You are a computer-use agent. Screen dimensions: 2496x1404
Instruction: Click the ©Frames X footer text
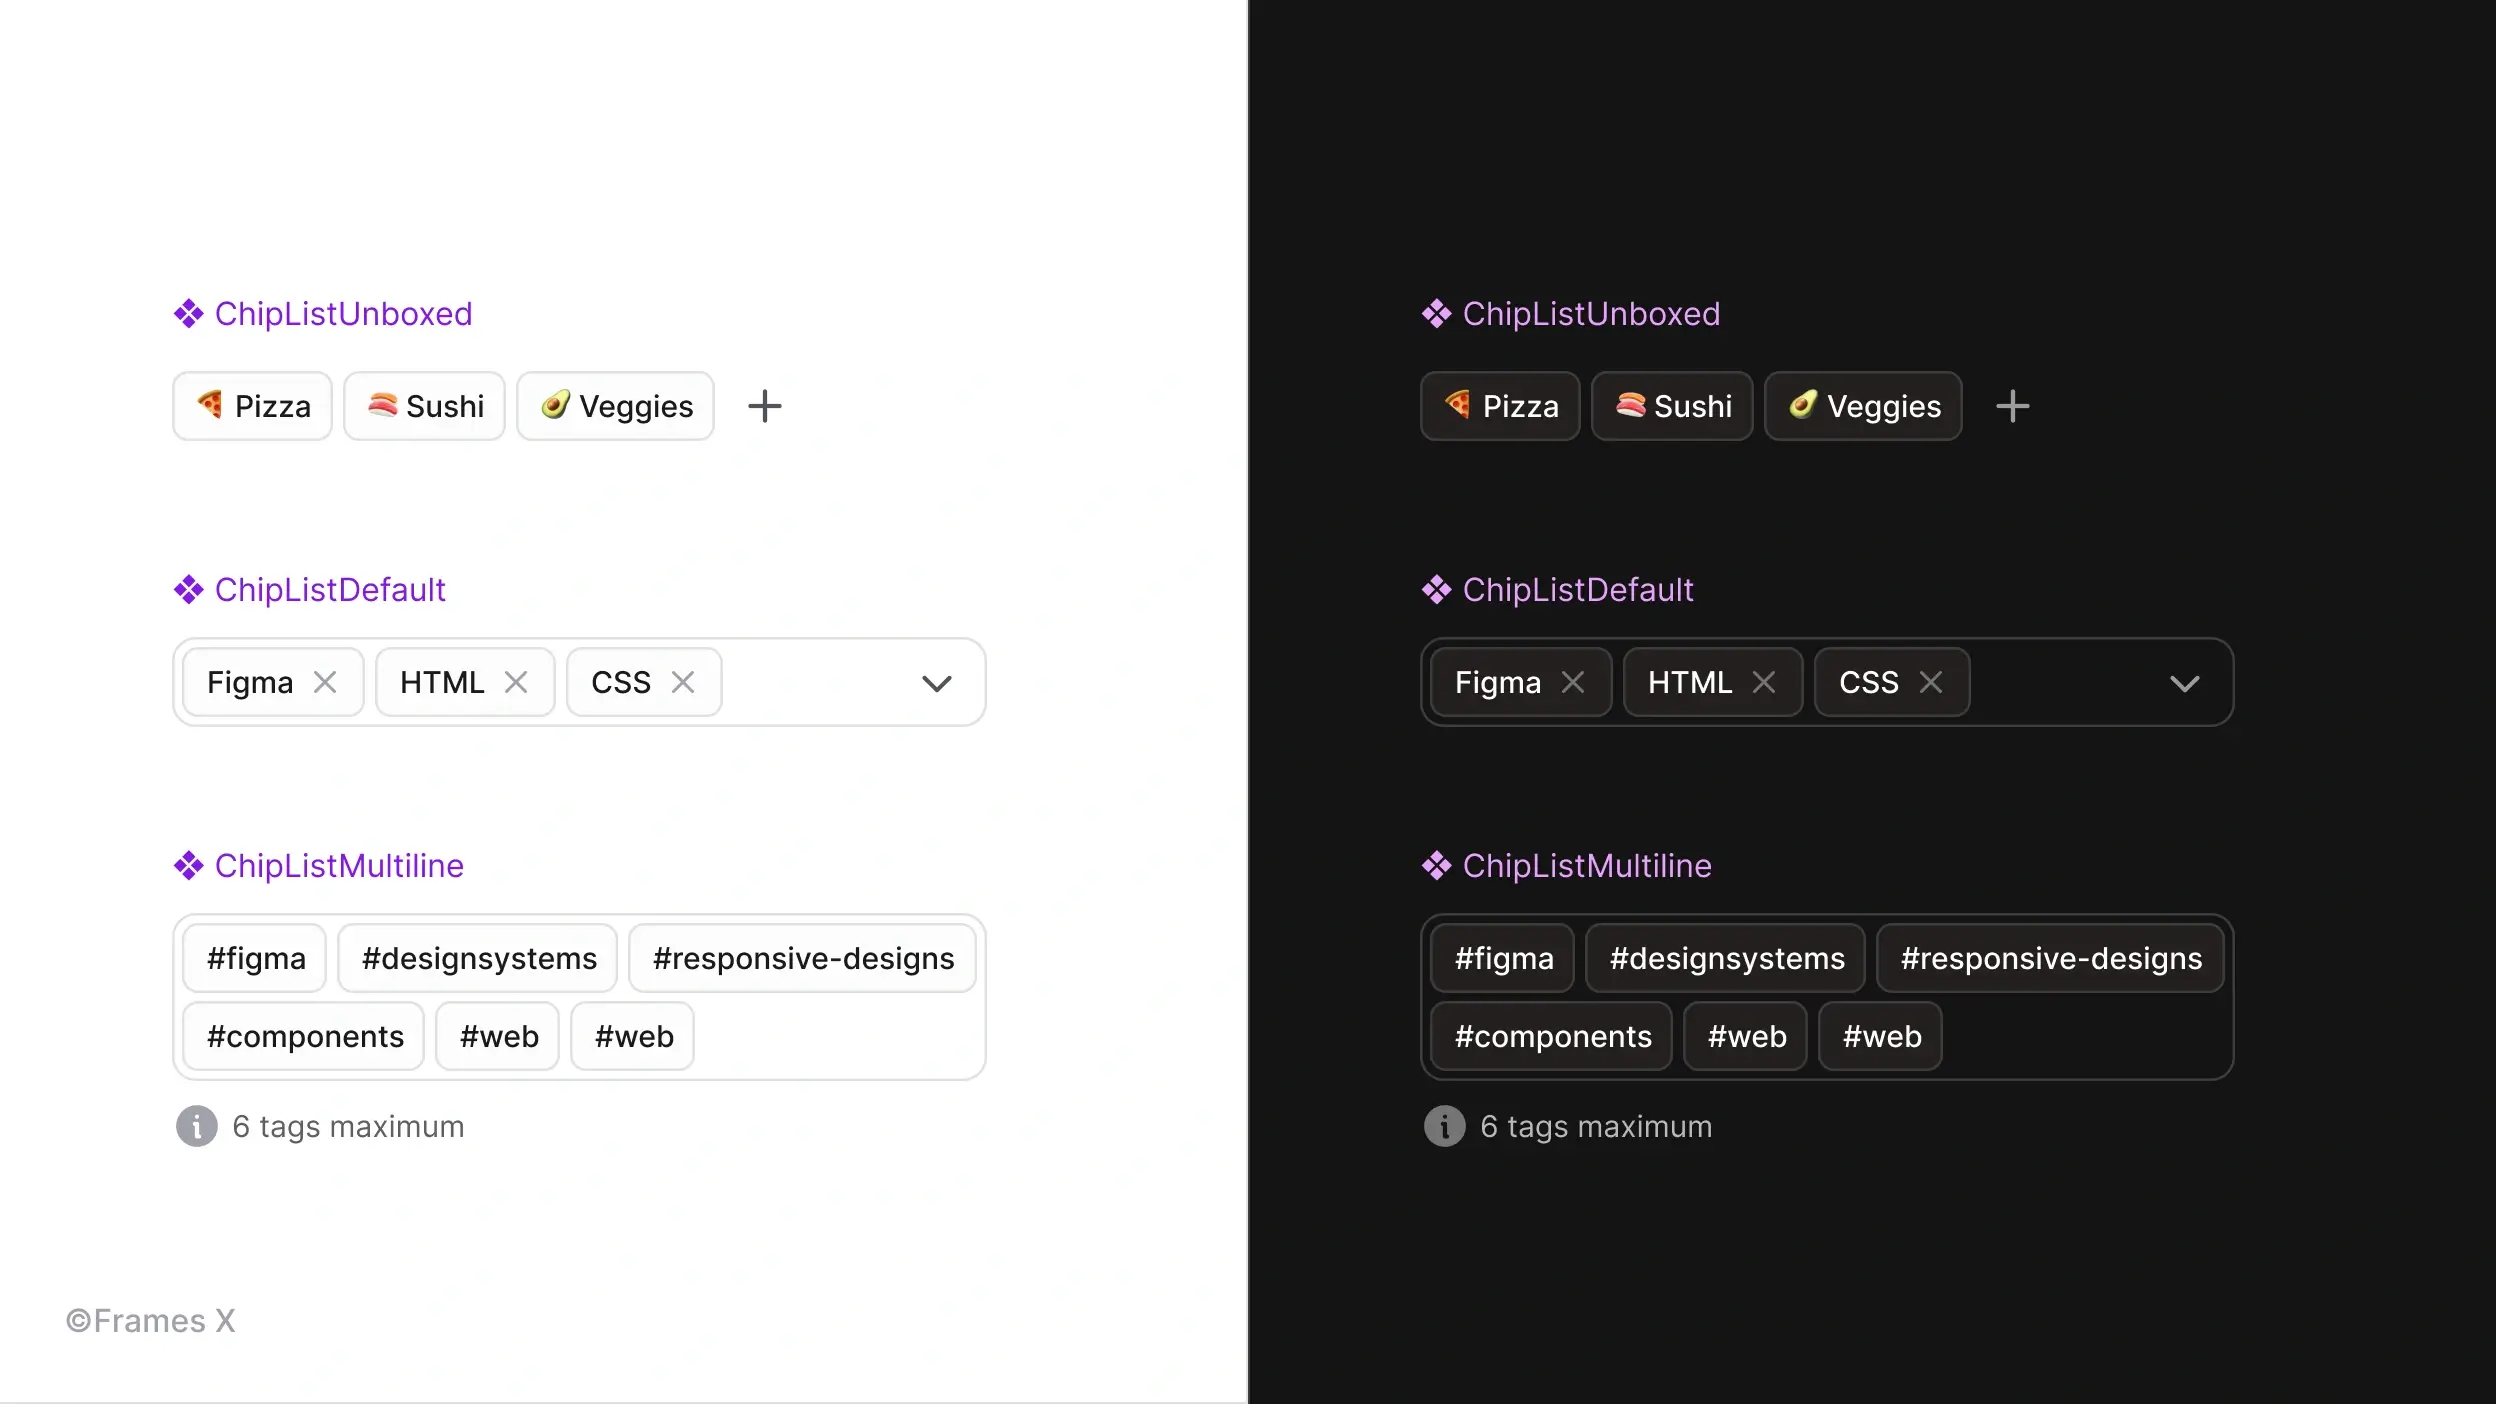151,1321
